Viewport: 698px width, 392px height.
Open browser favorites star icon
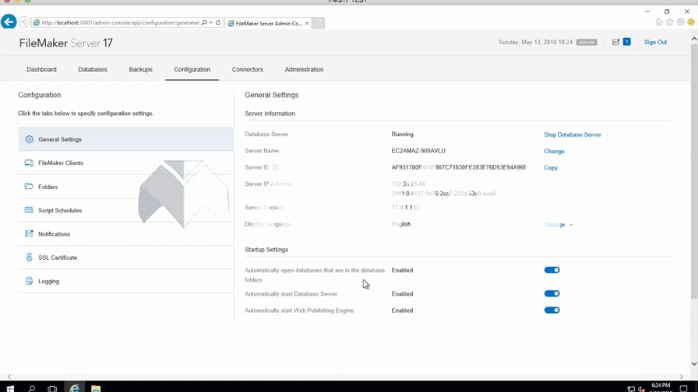click(670, 22)
